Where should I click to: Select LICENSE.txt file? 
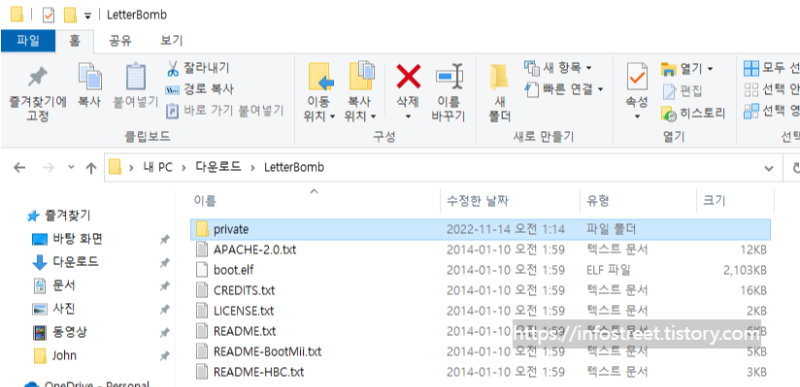[x=480, y=311]
